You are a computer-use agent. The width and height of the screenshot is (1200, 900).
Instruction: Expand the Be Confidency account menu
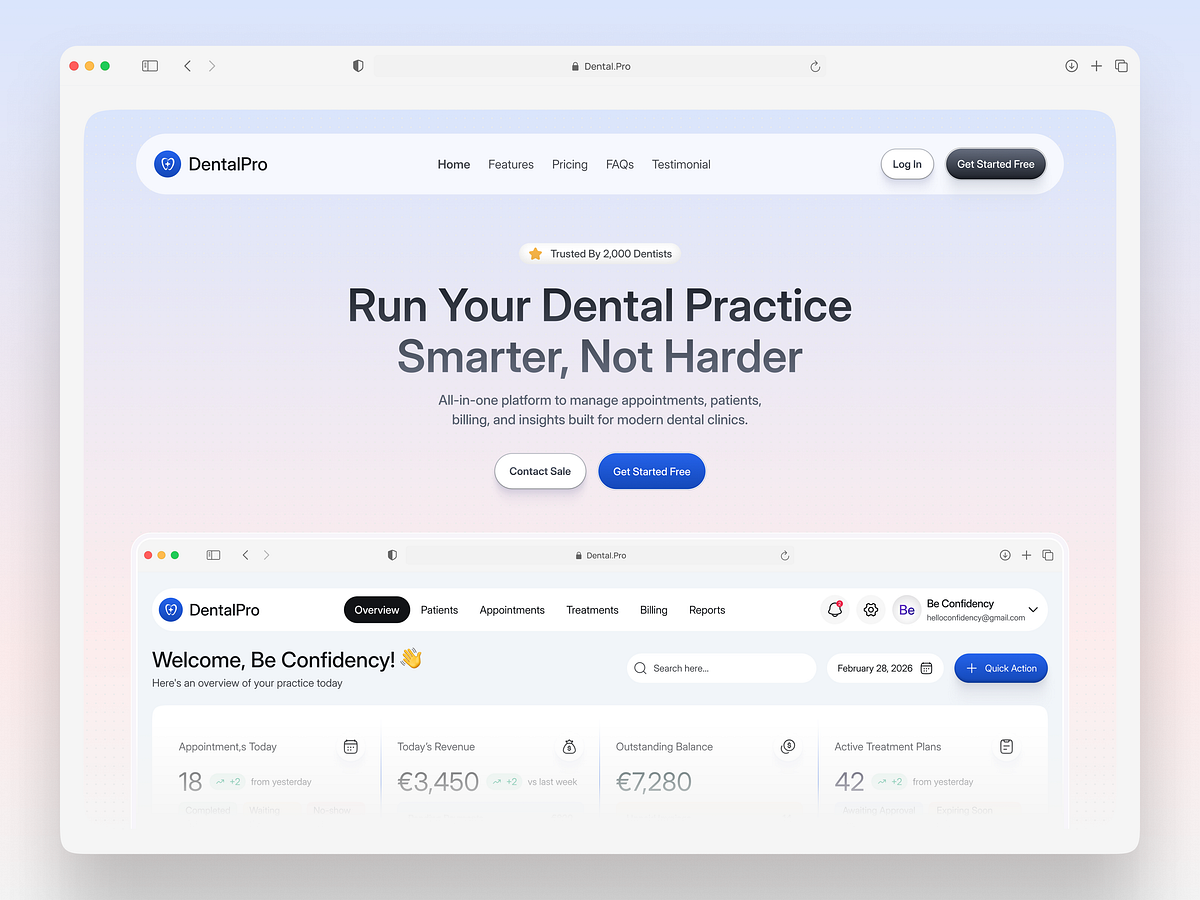(x=1033, y=609)
